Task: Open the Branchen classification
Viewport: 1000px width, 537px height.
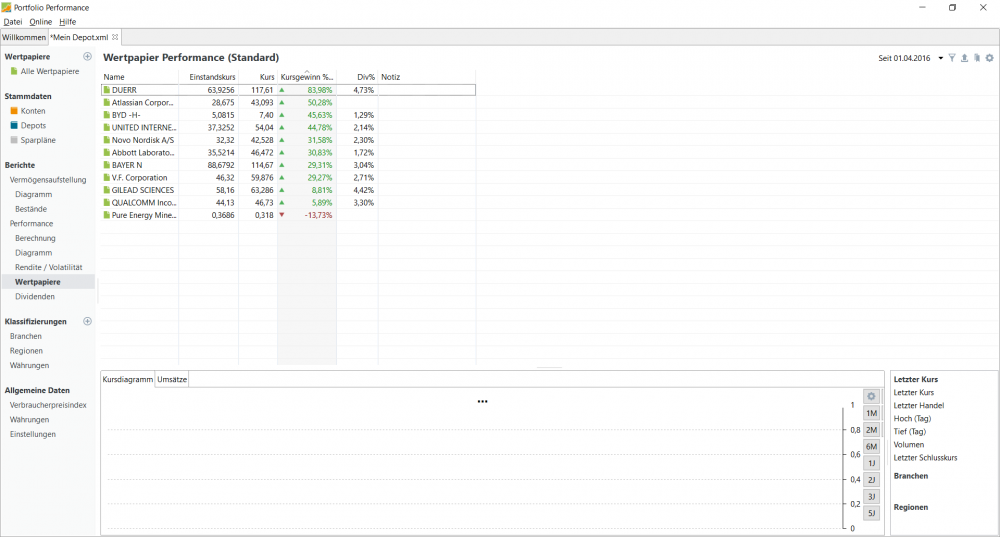Action: point(26,336)
